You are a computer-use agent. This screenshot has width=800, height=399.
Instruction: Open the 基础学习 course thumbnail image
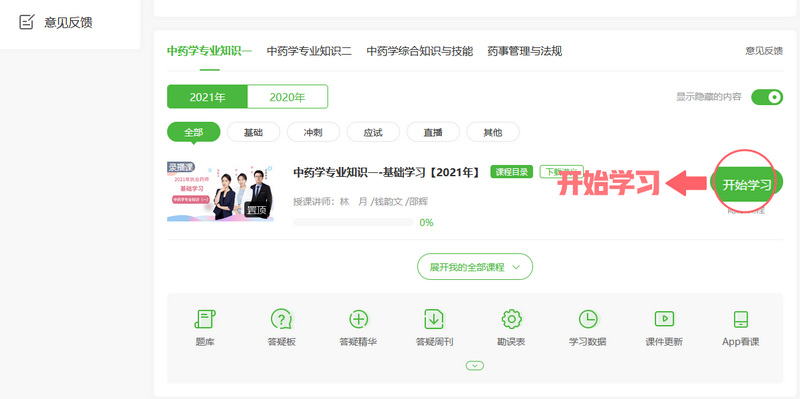coord(220,191)
